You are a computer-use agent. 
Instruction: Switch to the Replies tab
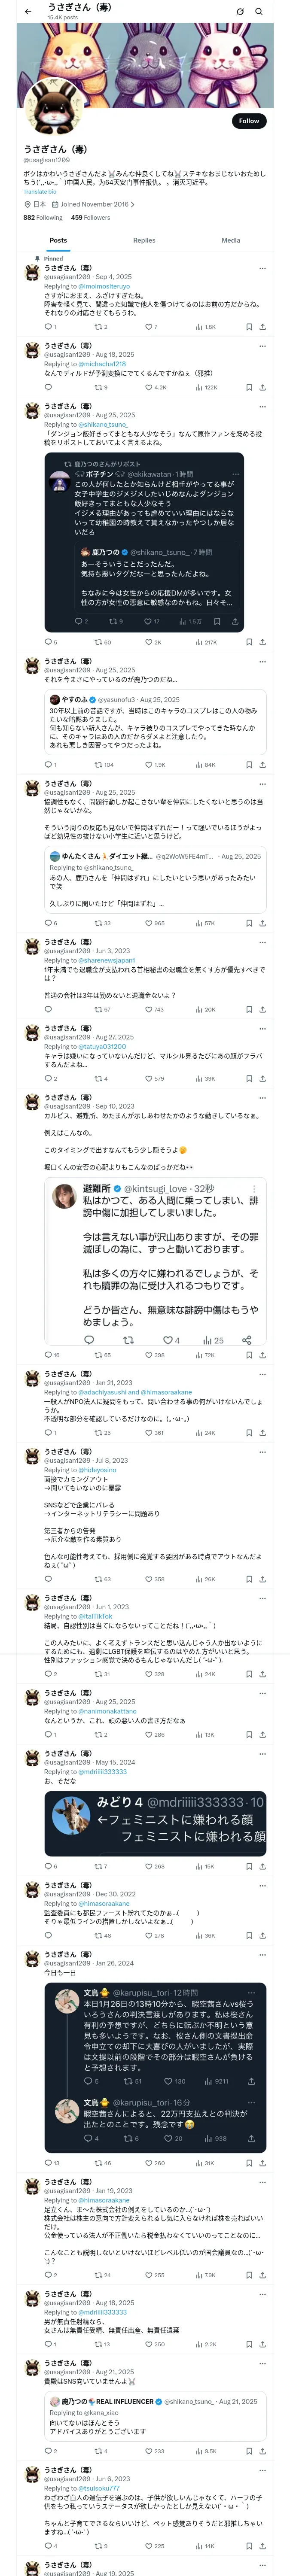pos(144,240)
